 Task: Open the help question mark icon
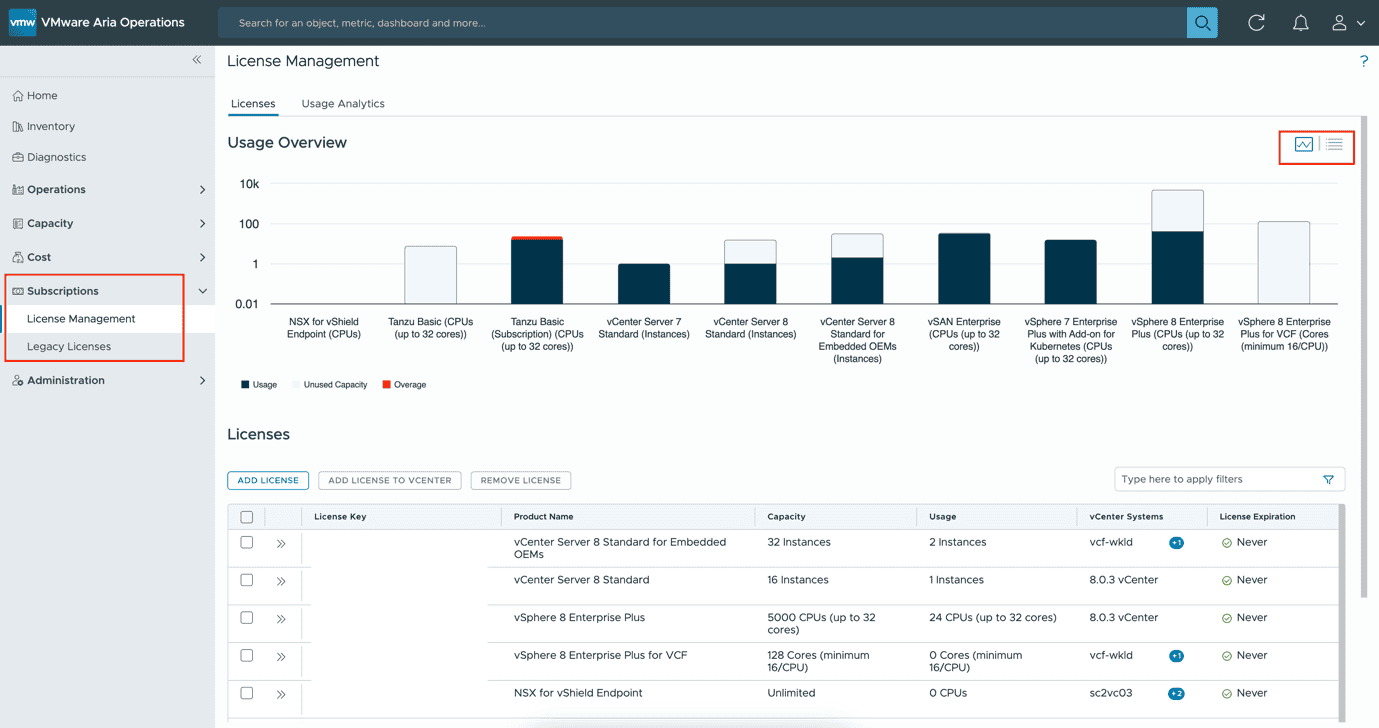(x=1363, y=62)
